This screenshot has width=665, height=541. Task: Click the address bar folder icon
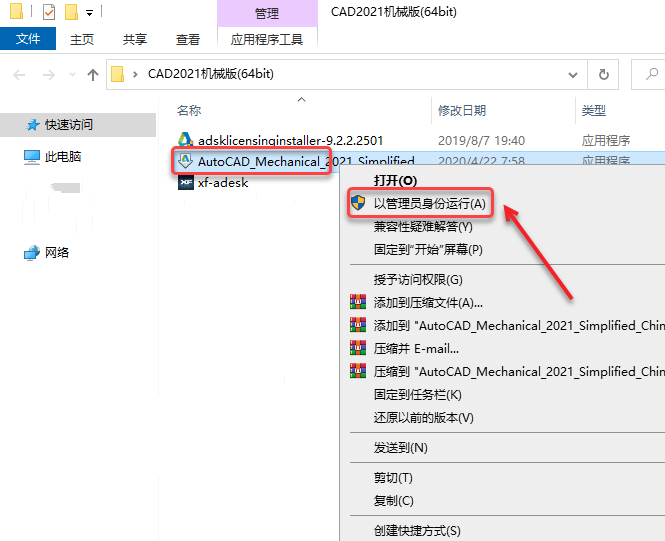click(117, 74)
